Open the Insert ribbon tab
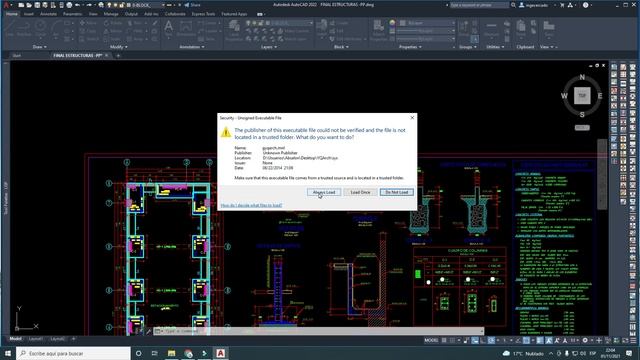Screen dimensions: 640x360 (29, 14)
